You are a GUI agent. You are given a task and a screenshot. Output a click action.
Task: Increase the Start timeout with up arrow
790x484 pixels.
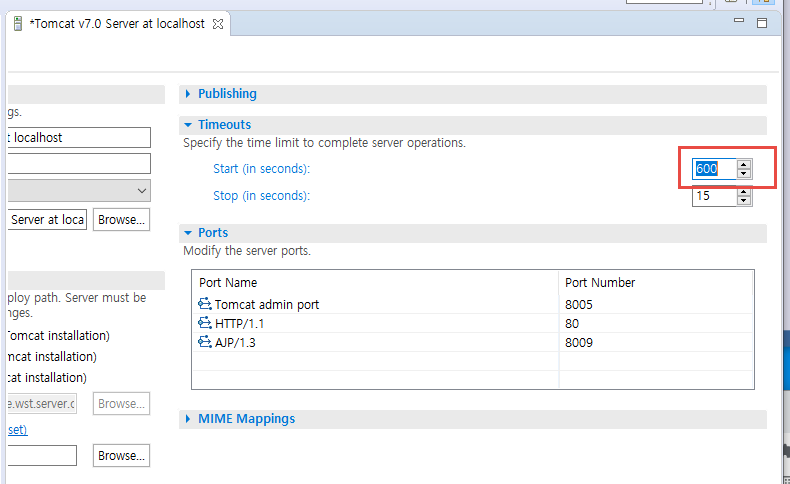pos(744,164)
